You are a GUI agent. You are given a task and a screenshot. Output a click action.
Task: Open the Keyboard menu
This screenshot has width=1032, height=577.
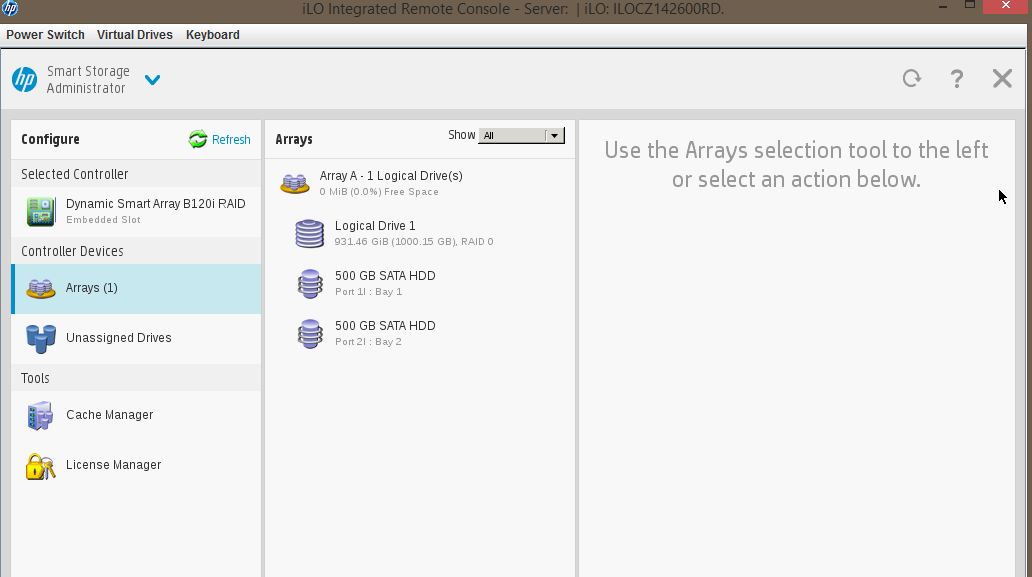pos(213,35)
